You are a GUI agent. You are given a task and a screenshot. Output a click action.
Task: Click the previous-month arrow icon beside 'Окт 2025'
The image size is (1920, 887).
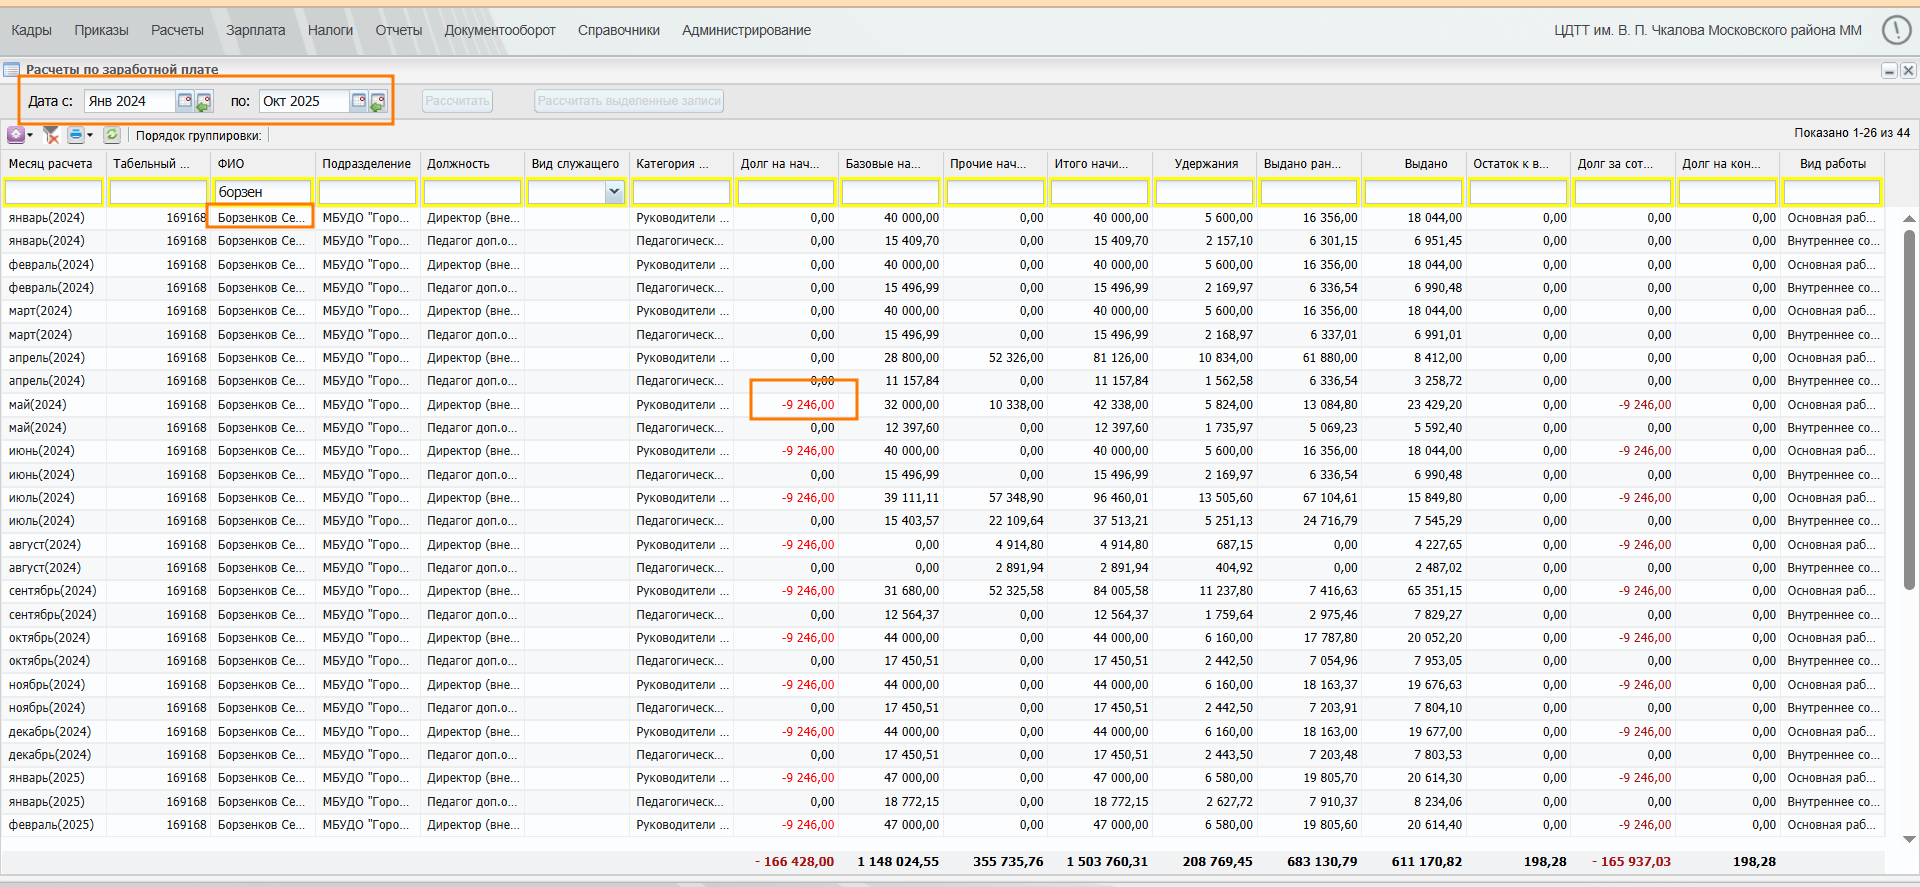pos(378,102)
